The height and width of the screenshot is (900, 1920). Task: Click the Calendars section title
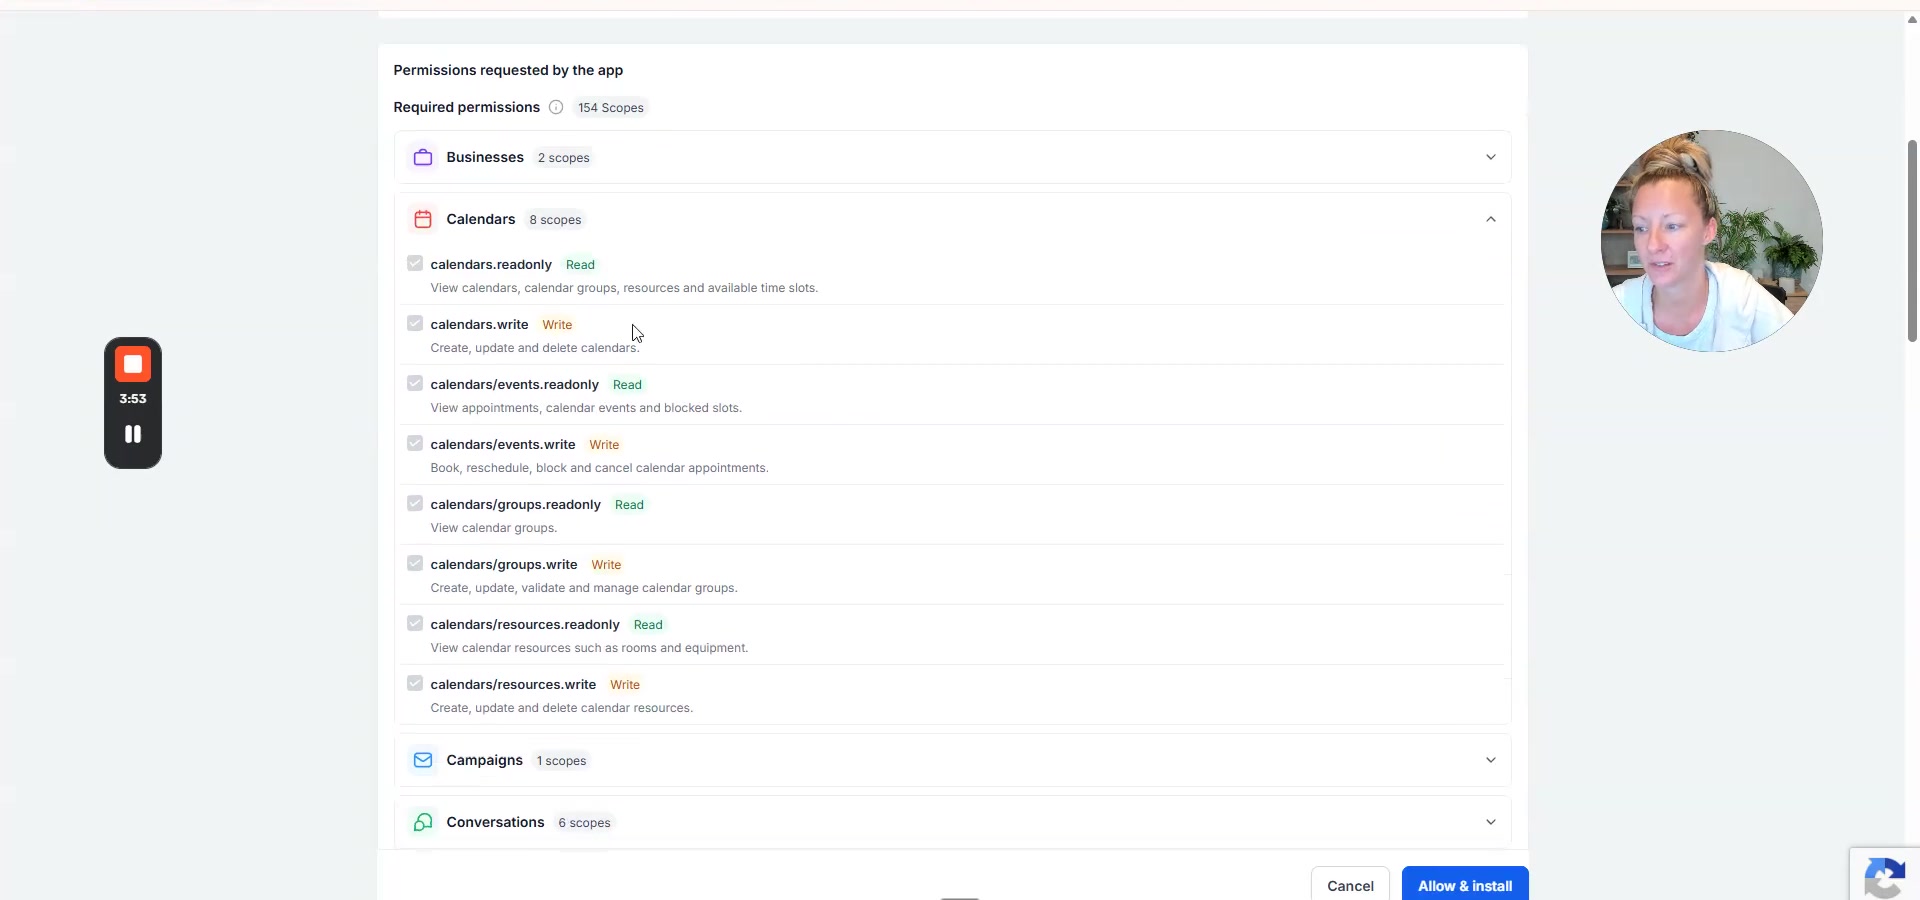(x=481, y=219)
